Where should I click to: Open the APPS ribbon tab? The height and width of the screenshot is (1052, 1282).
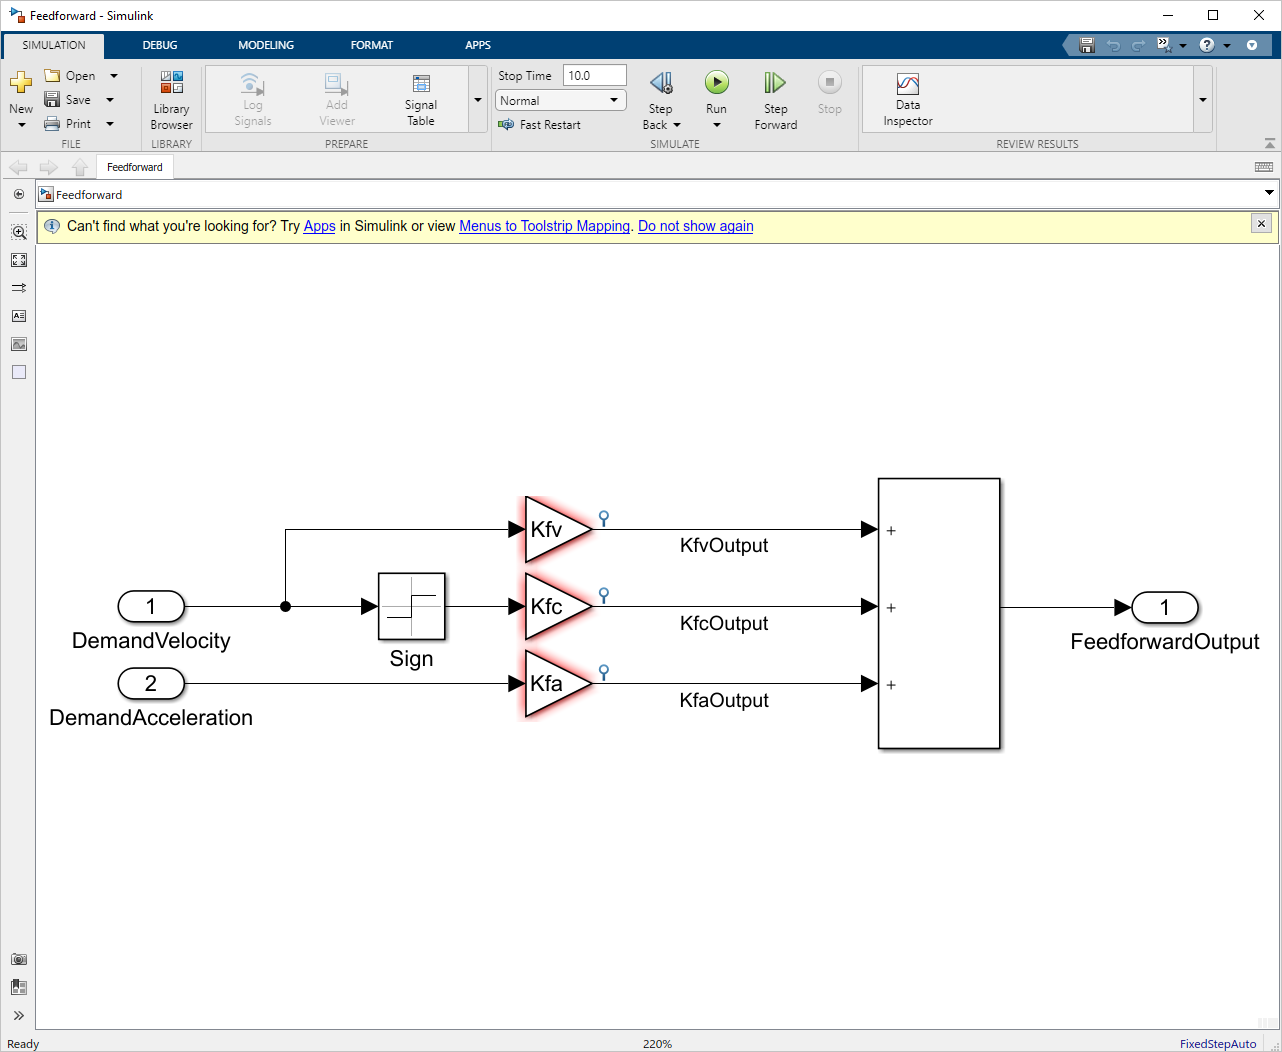[477, 44]
